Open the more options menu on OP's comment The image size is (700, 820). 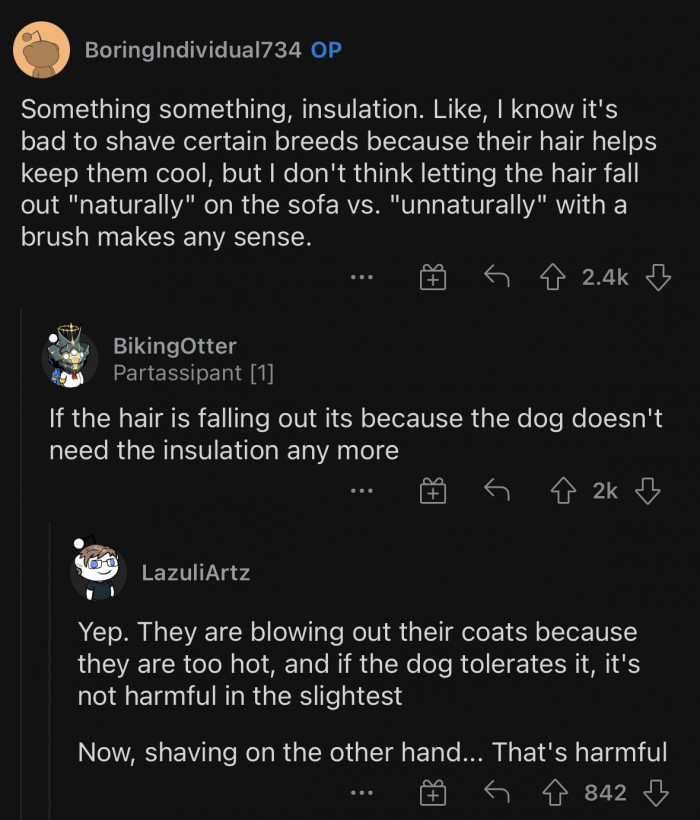click(x=360, y=277)
